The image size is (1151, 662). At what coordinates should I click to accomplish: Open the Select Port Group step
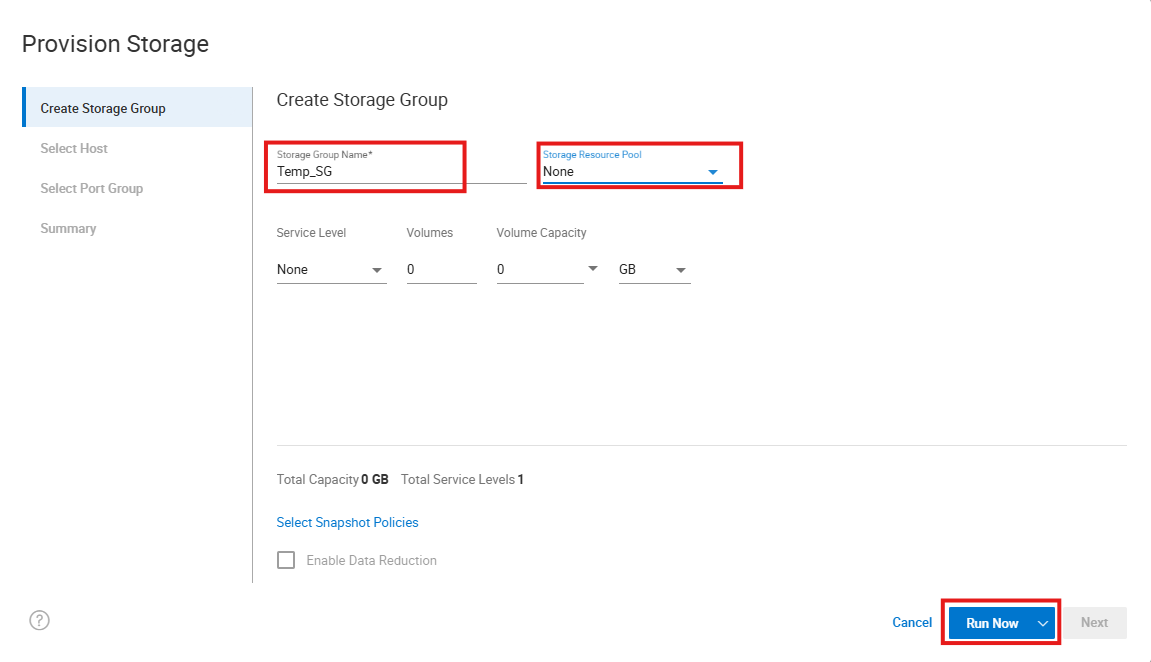click(92, 188)
